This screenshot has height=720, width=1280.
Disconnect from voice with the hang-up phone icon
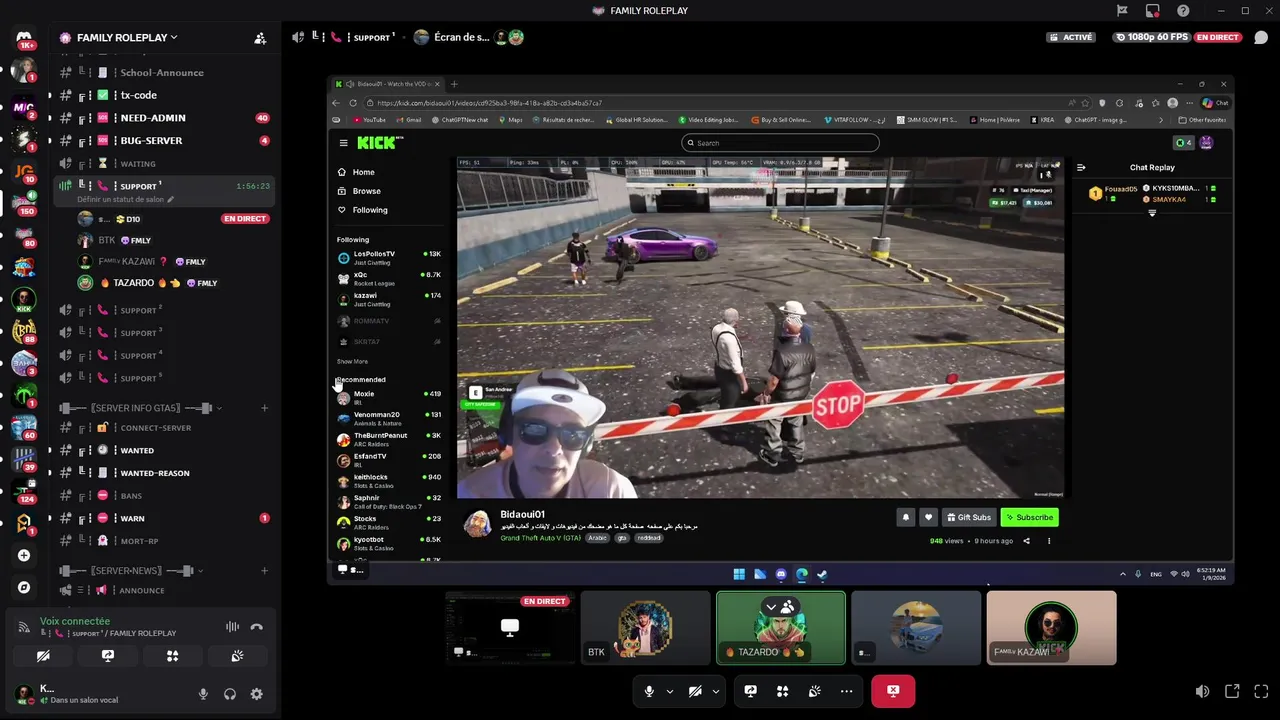pyautogui.click(x=256, y=627)
